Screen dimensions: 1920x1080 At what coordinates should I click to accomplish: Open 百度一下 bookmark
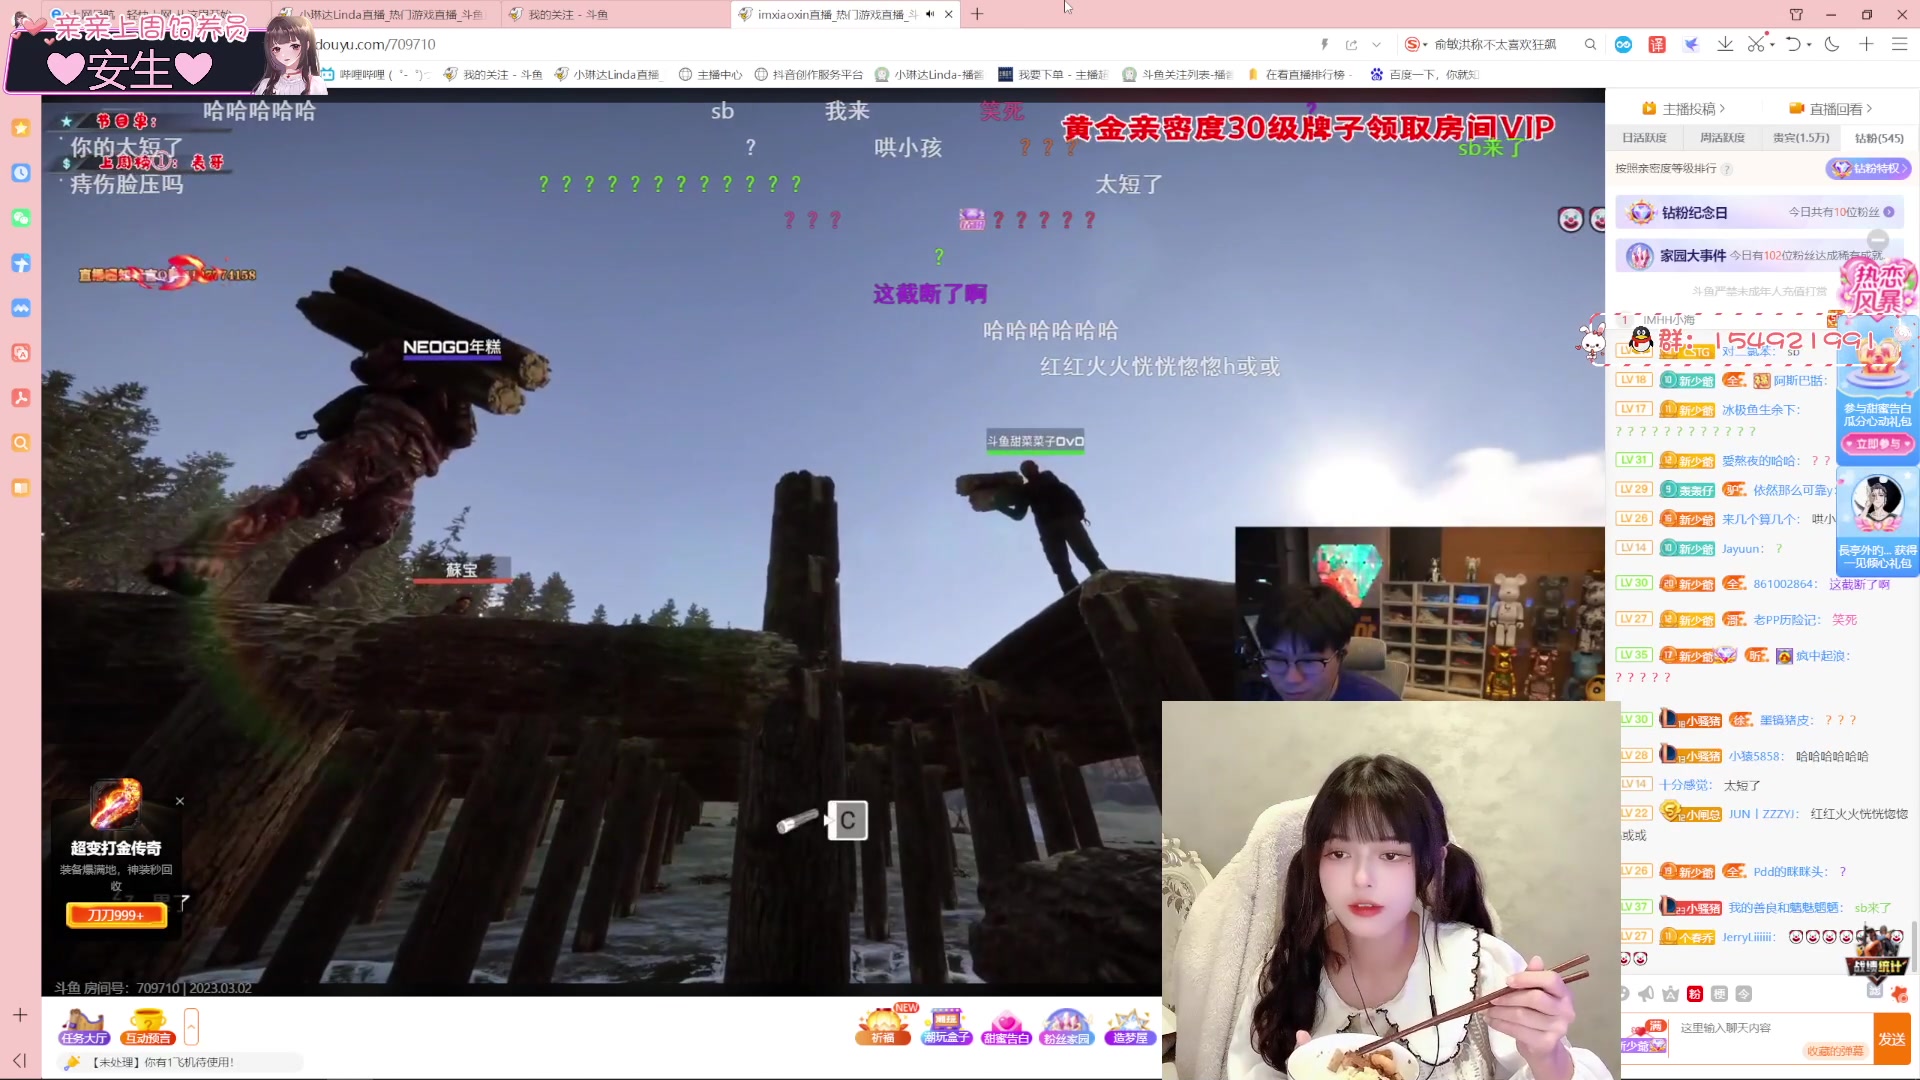point(1424,74)
